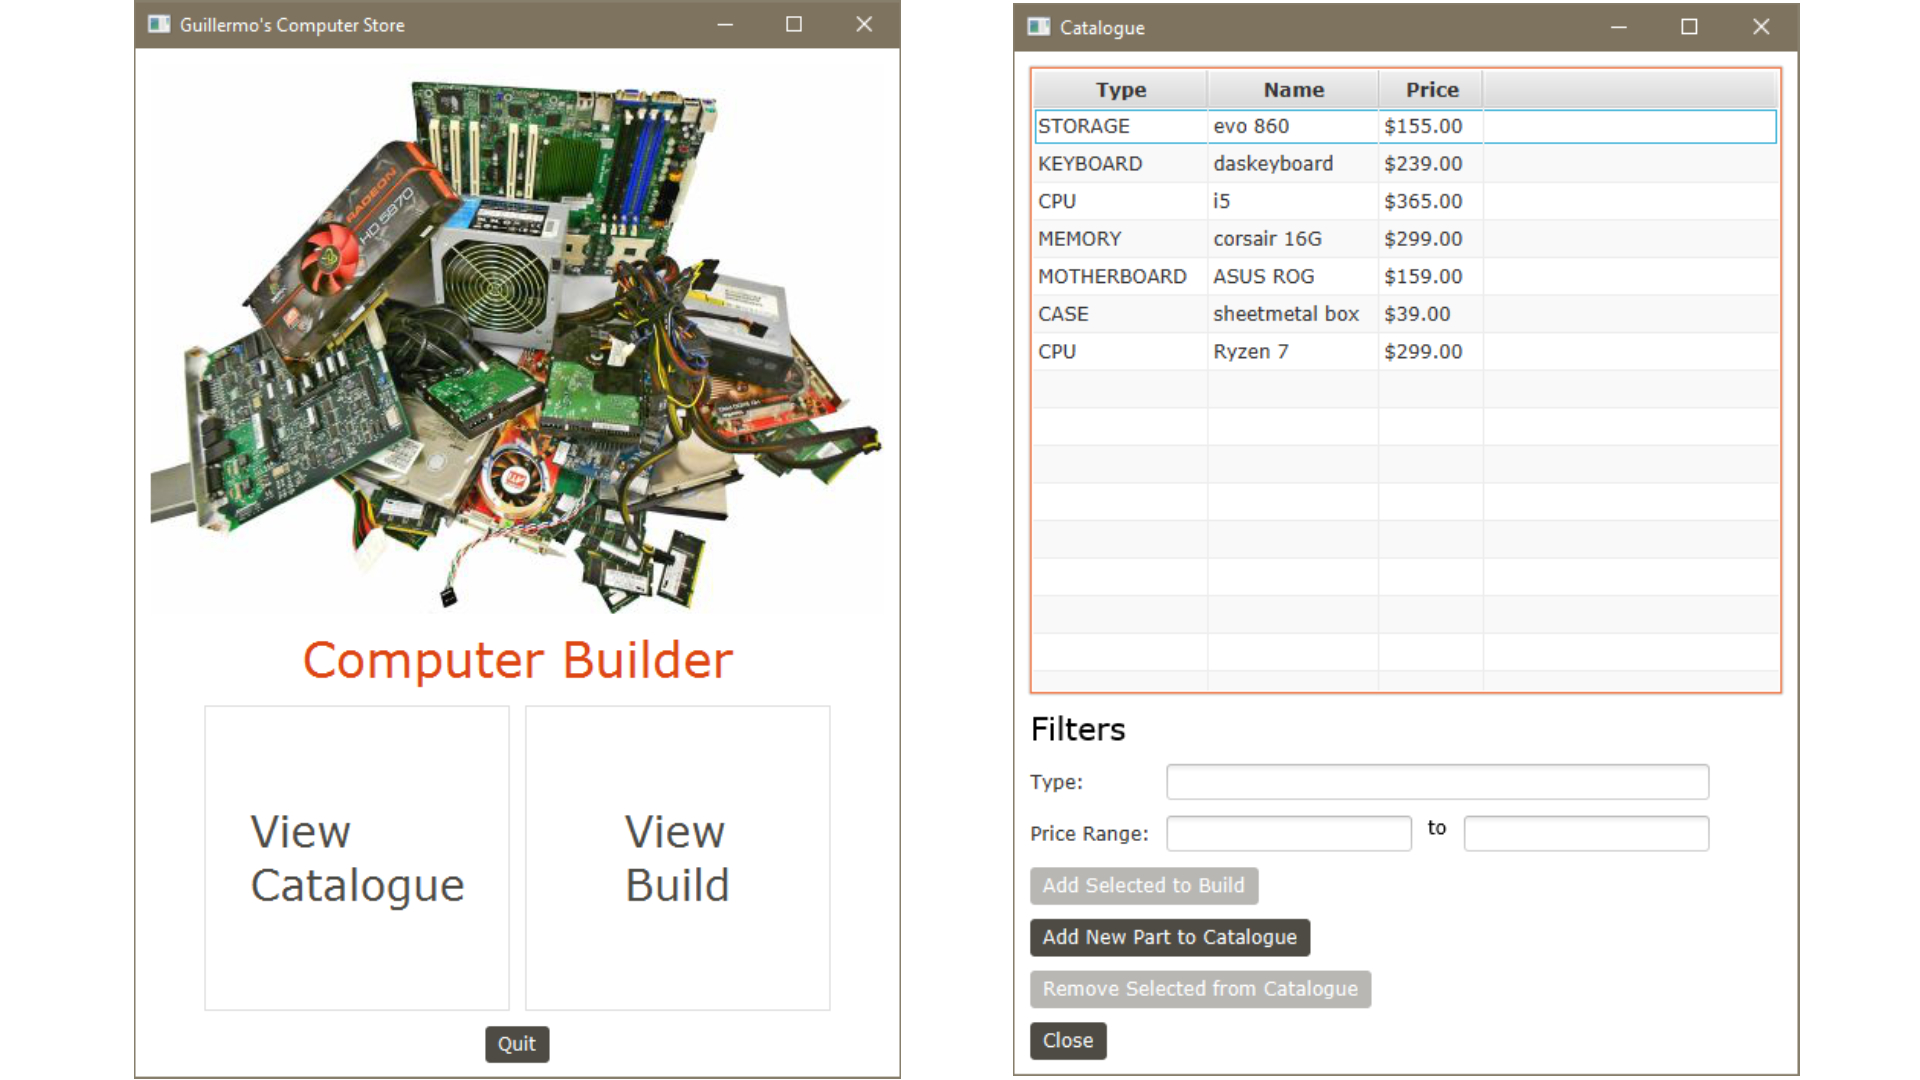The image size is (1920, 1080).
Task: Sort by the Price column header
Action: (x=1431, y=89)
